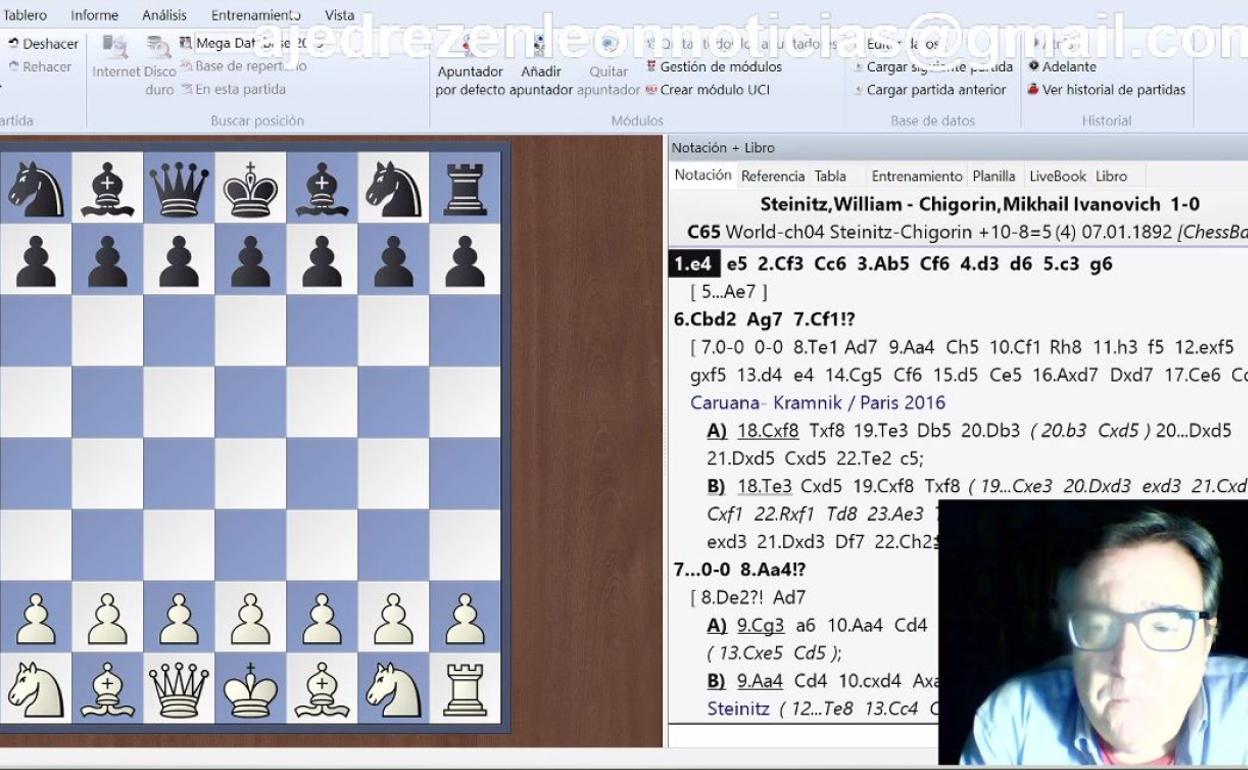Switch to the LiveBook tab

pos(1057,176)
